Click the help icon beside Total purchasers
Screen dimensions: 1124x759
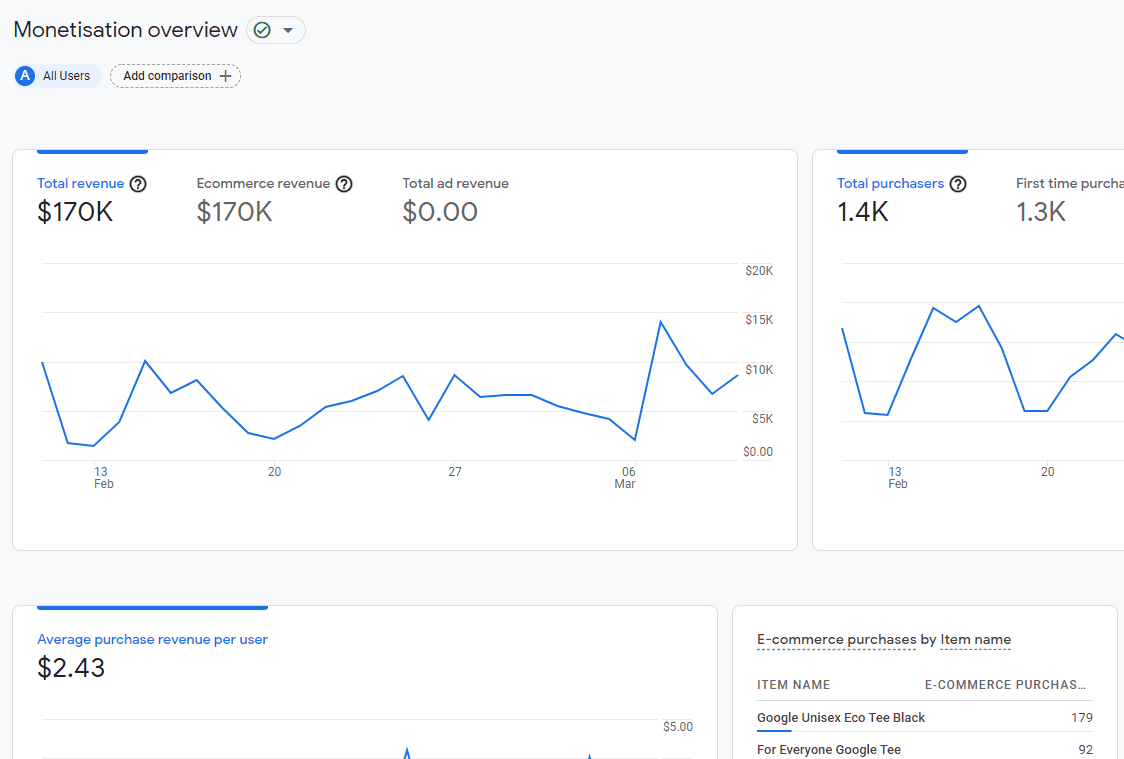coord(958,183)
